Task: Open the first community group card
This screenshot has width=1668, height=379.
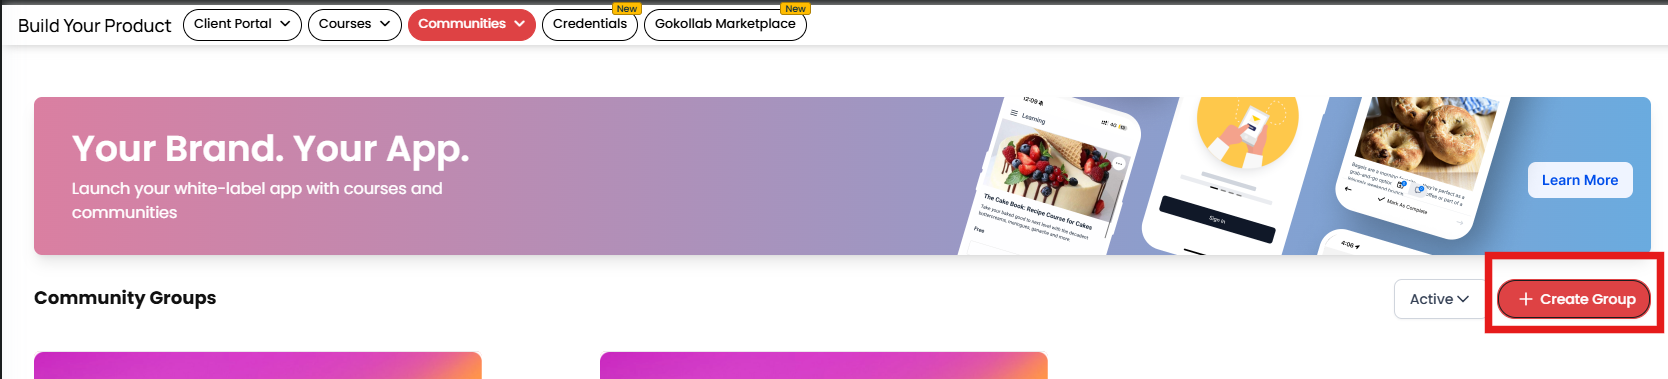Action: (x=258, y=365)
